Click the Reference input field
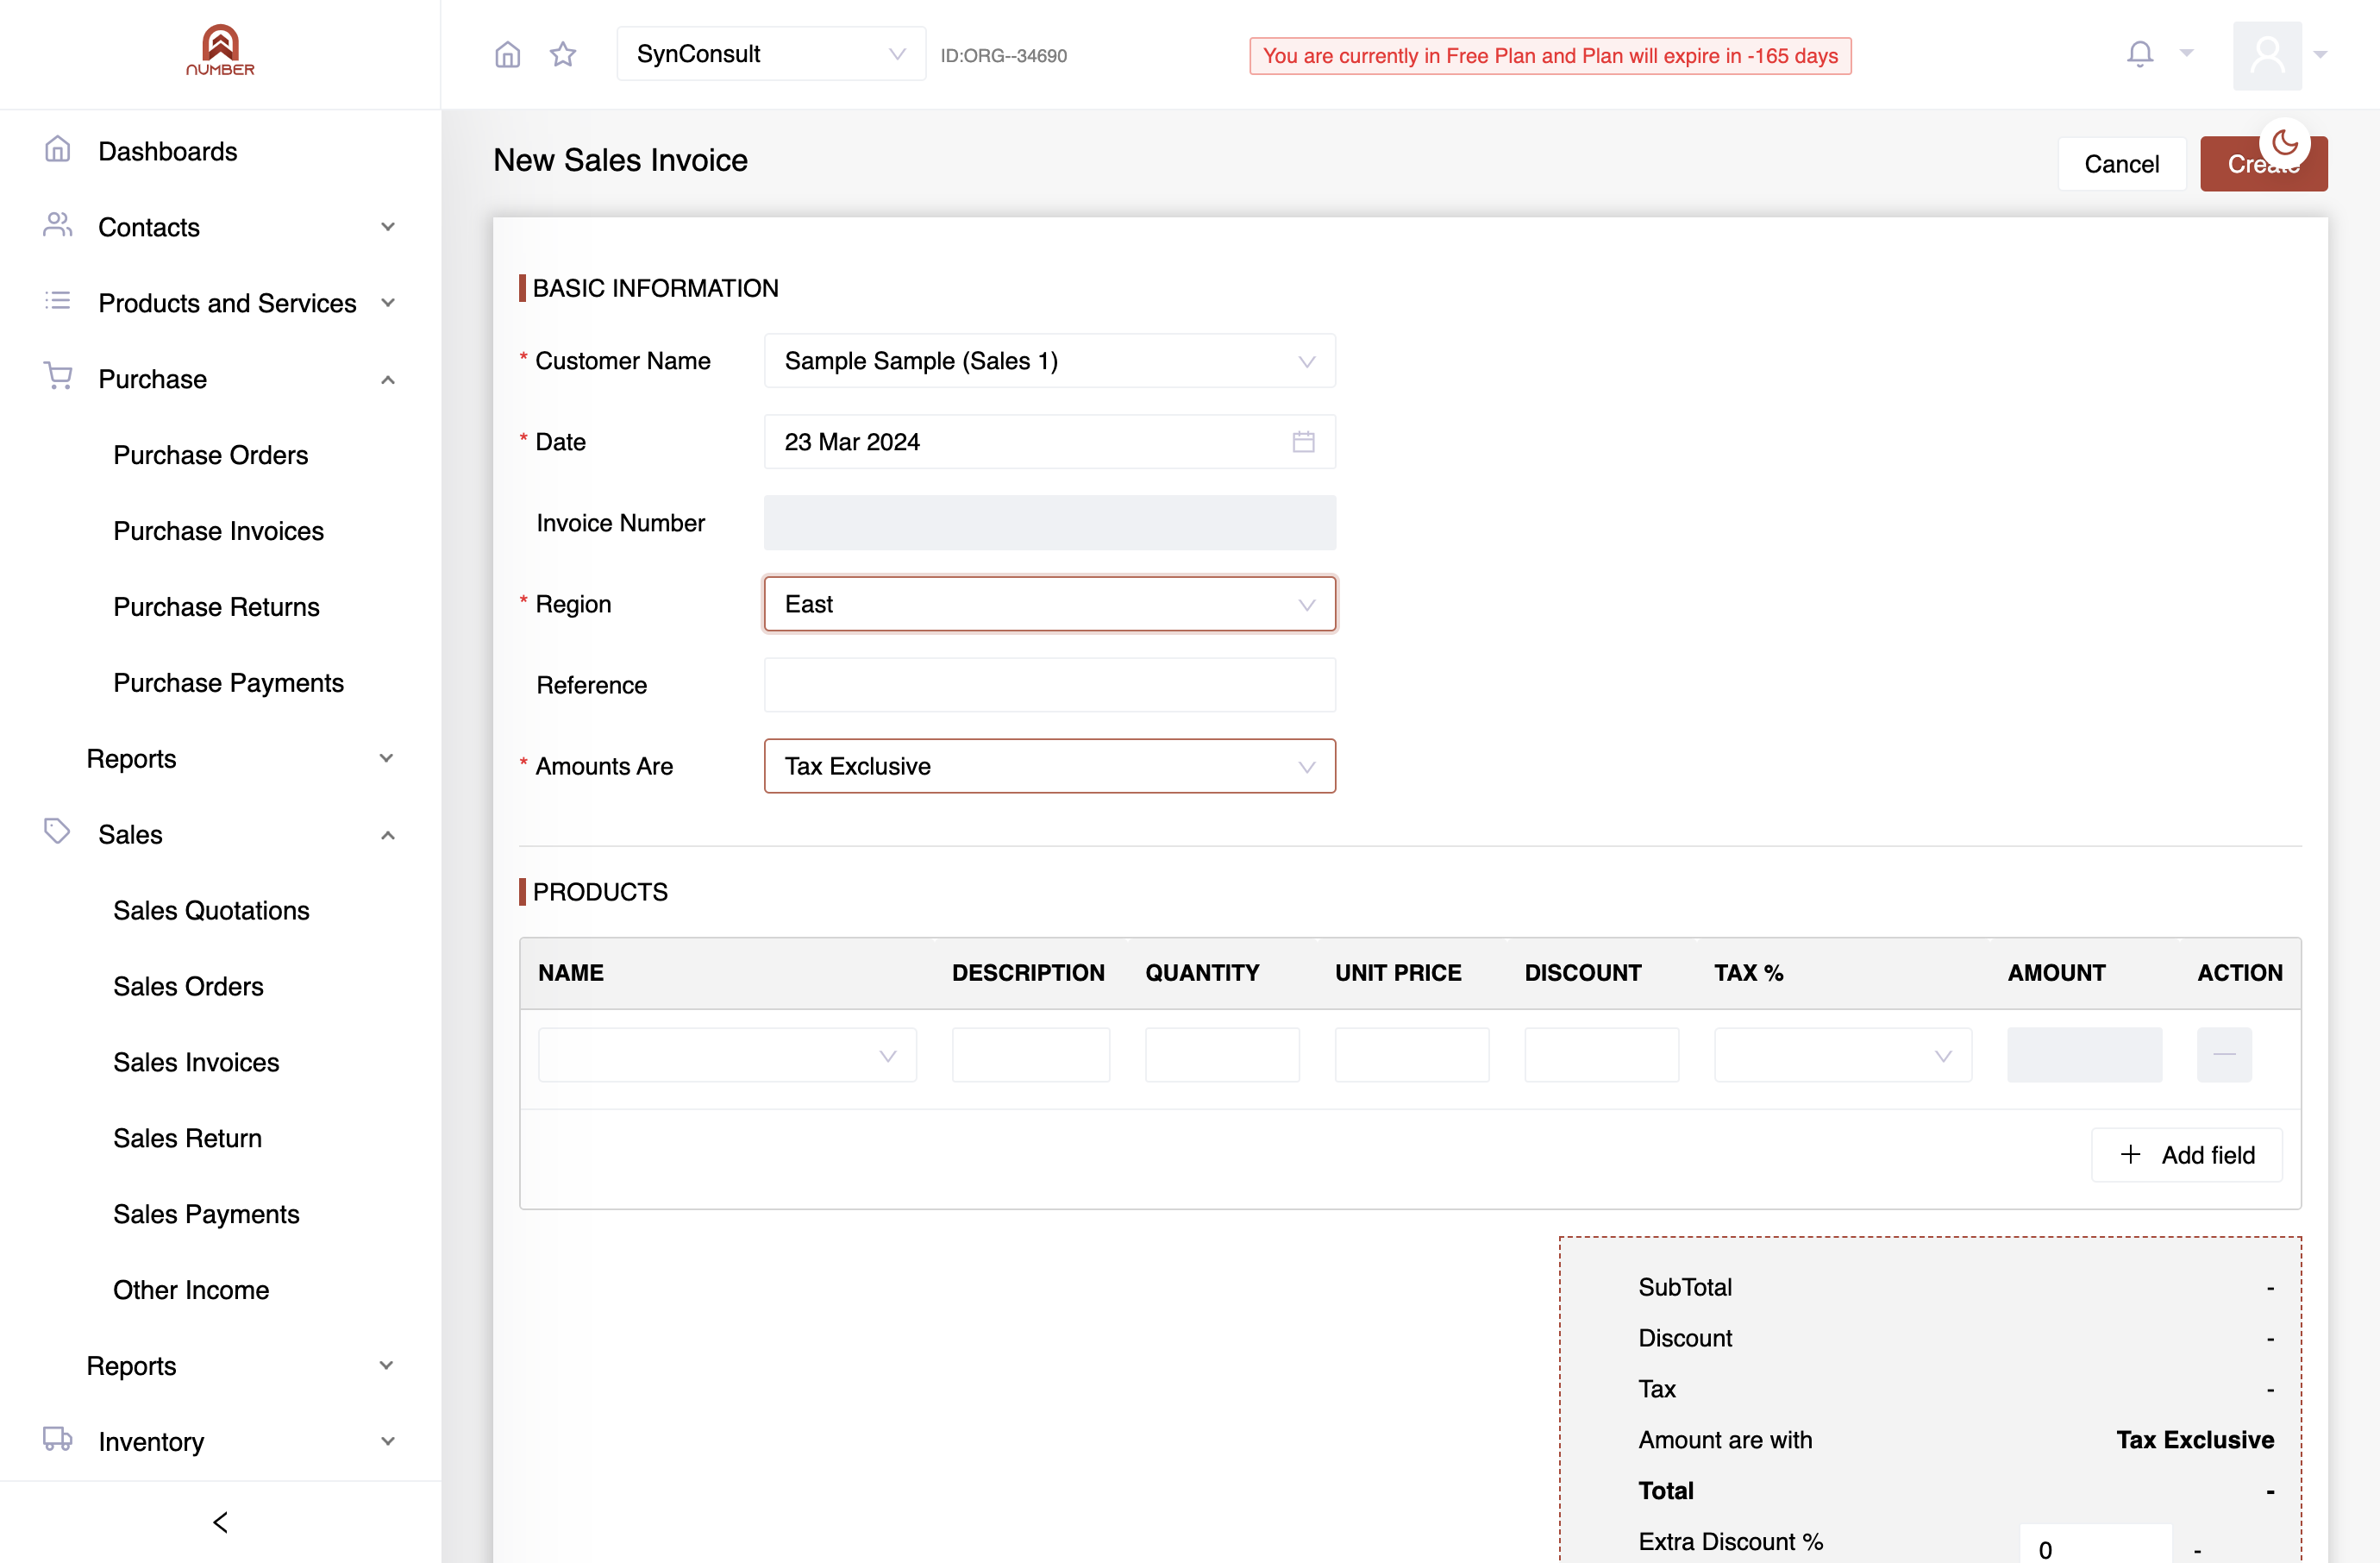Image resolution: width=2380 pixels, height=1563 pixels. pyautogui.click(x=1049, y=685)
